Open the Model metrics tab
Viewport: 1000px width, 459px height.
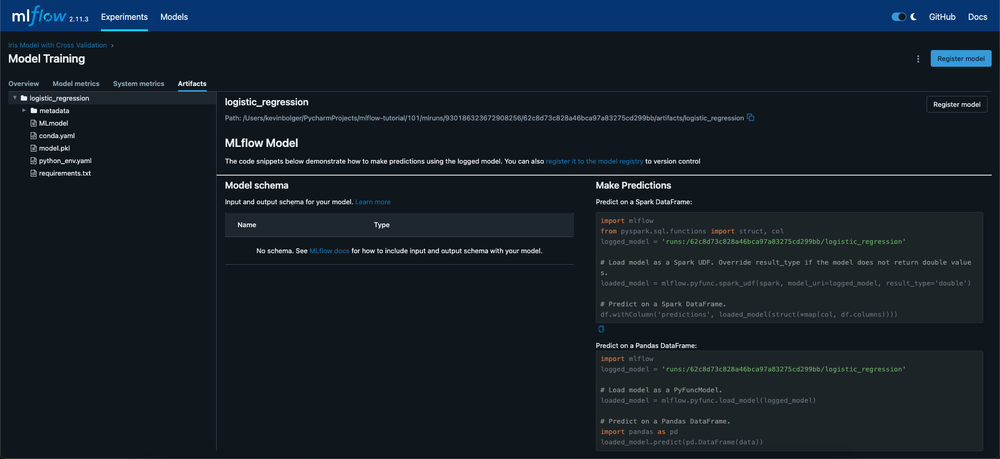point(76,84)
